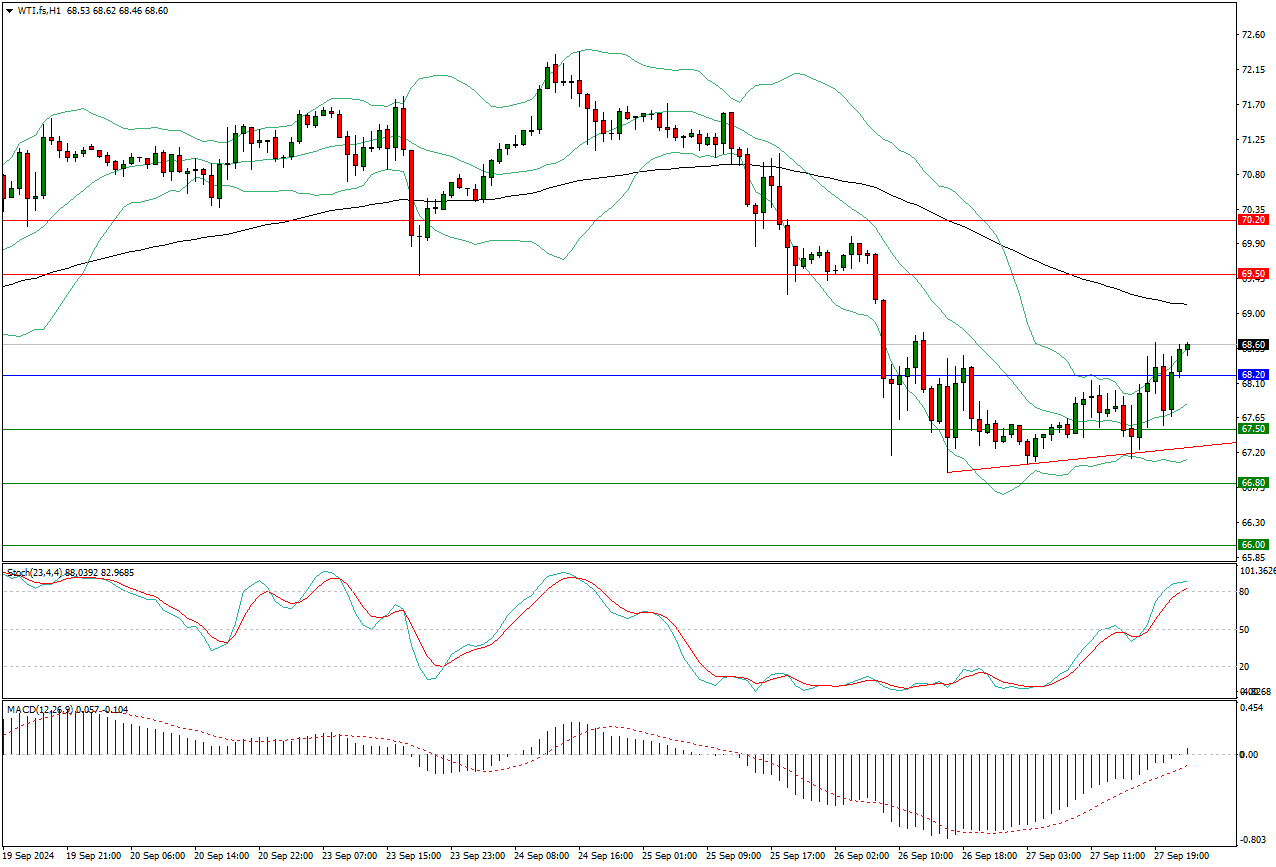Viewport: 1276px width, 867px height.
Task: Click the 80 level on Stochastic scale
Action: tap(1244, 592)
